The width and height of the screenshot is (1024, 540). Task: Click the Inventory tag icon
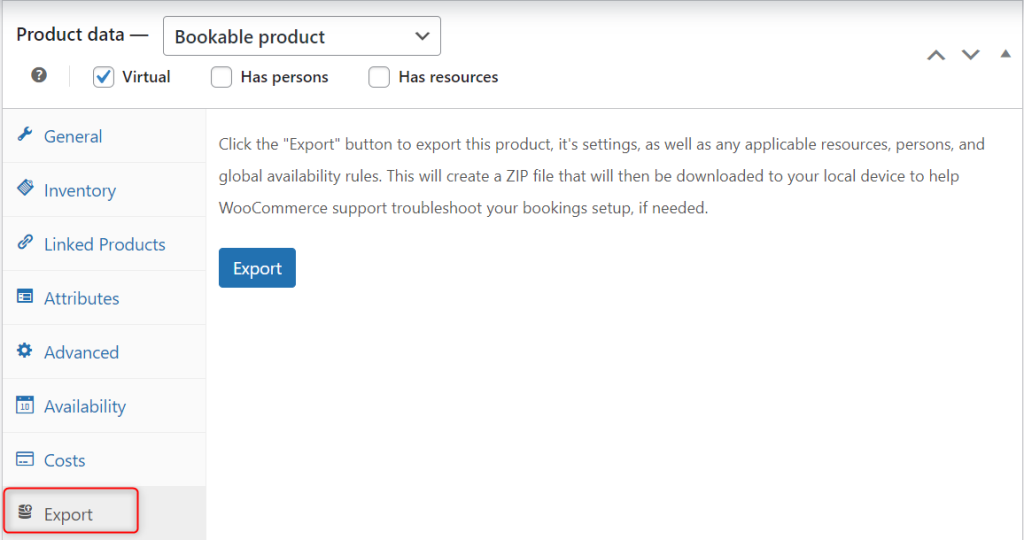[x=25, y=189]
